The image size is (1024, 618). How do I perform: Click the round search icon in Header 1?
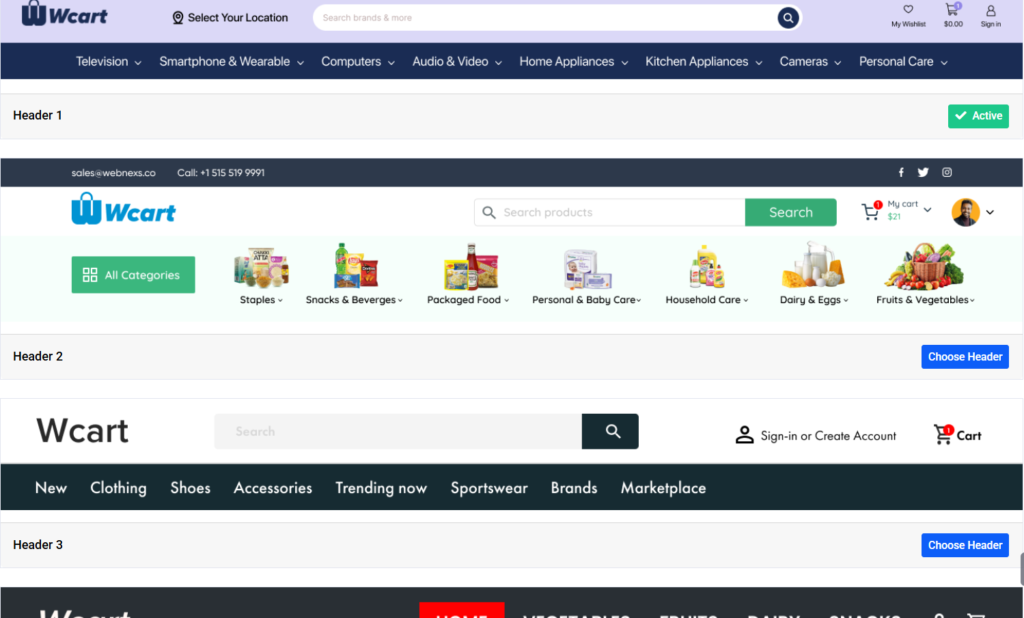[x=788, y=18]
